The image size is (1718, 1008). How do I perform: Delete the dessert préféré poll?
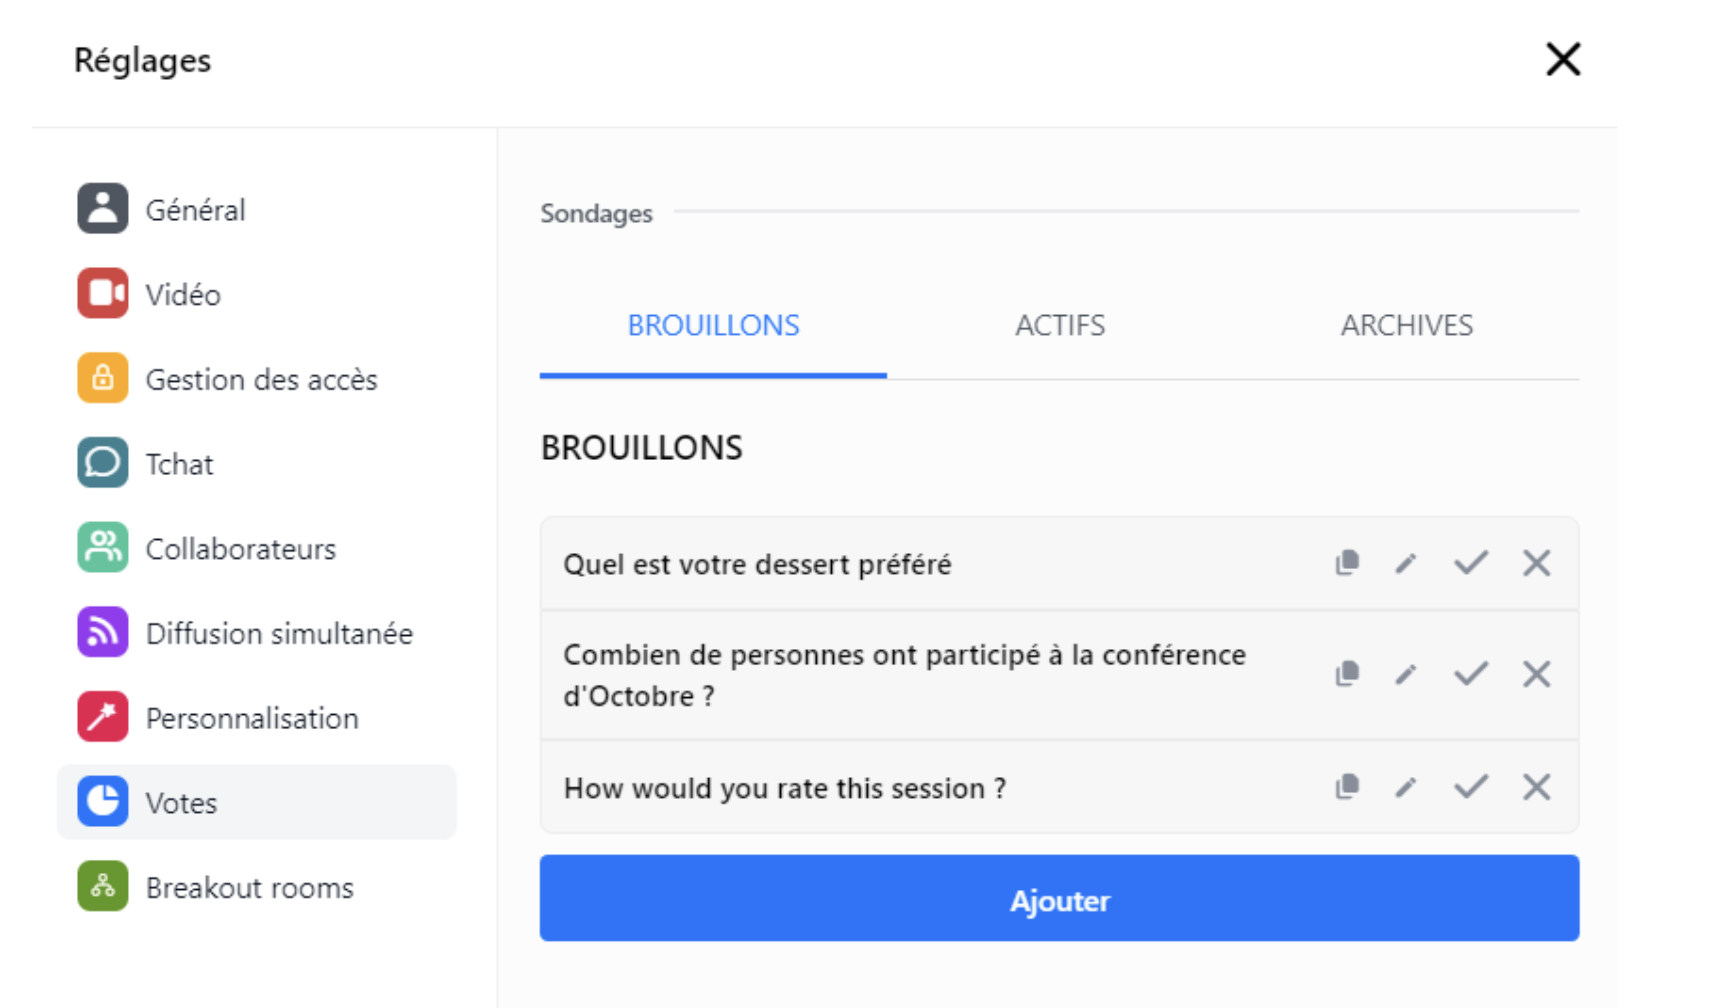[1536, 563]
